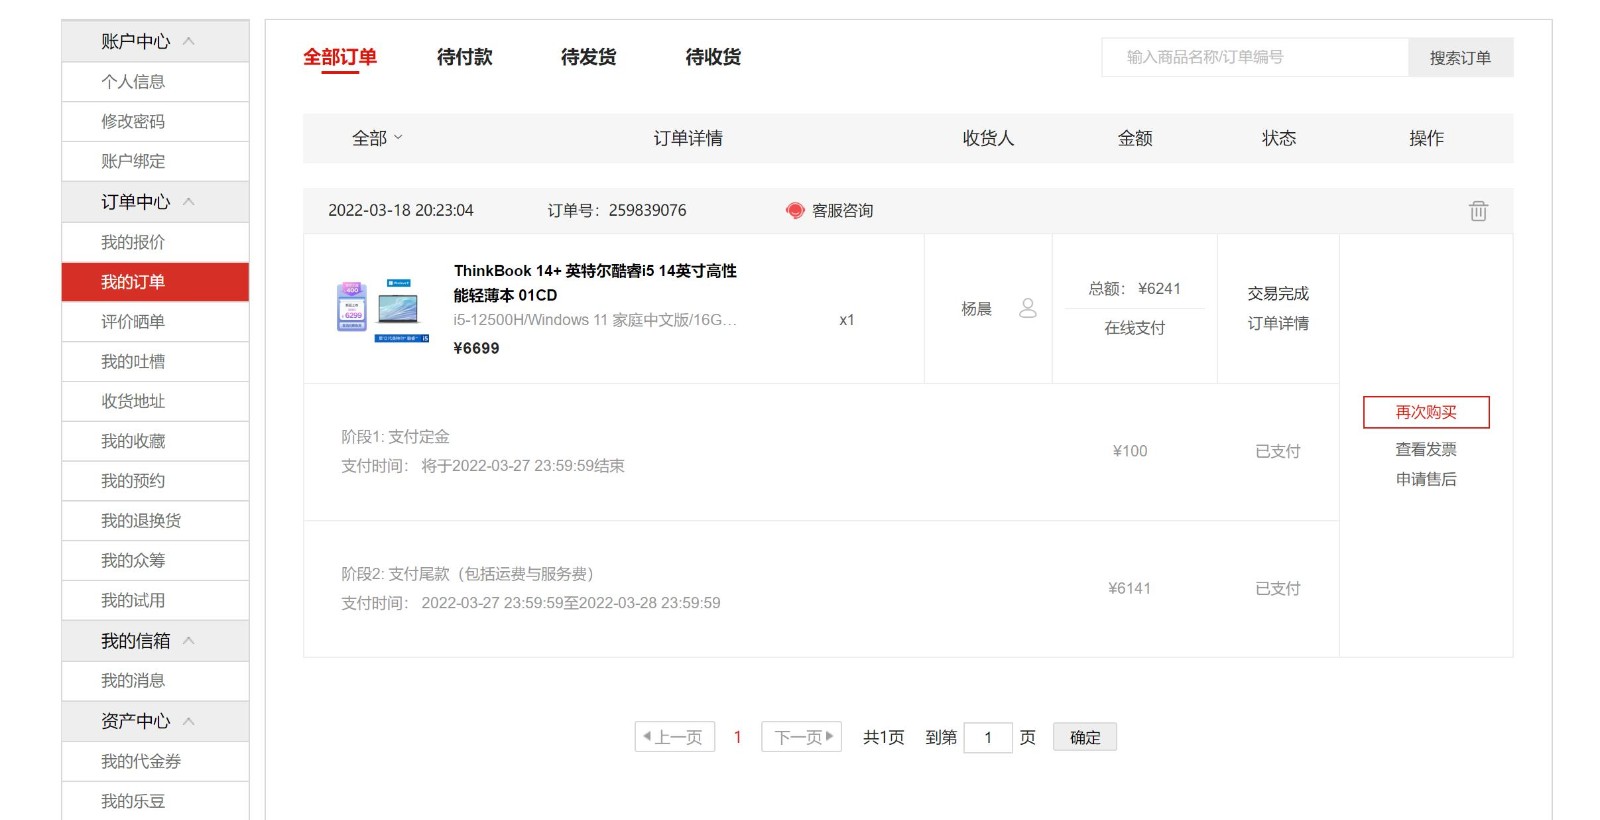Open 订单详情 link in status column
The width and height of the screenshot is (1600, 820).
pyautogui.click(x=1278, y=324)
